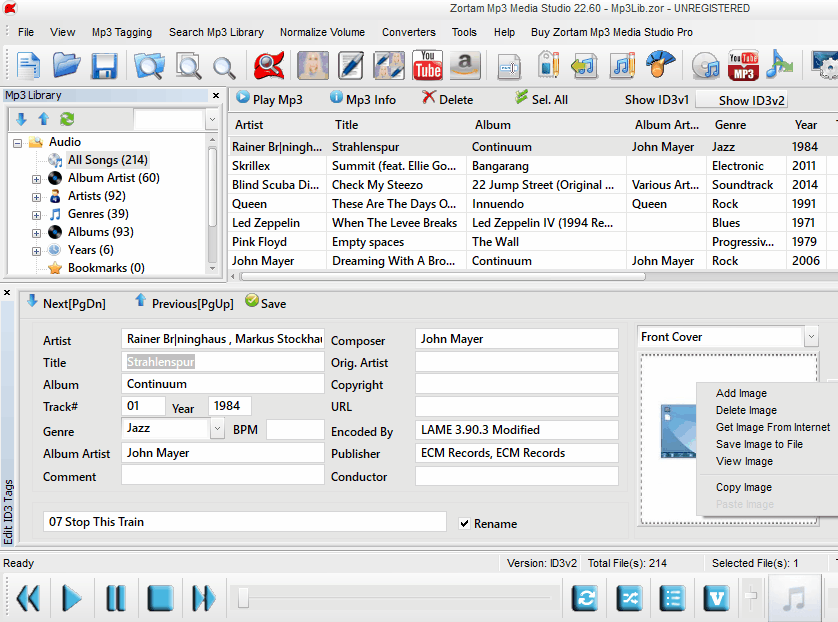Open the File menu
The height and width of the screenshot is (622, 838).
click(x=26, y=32)
